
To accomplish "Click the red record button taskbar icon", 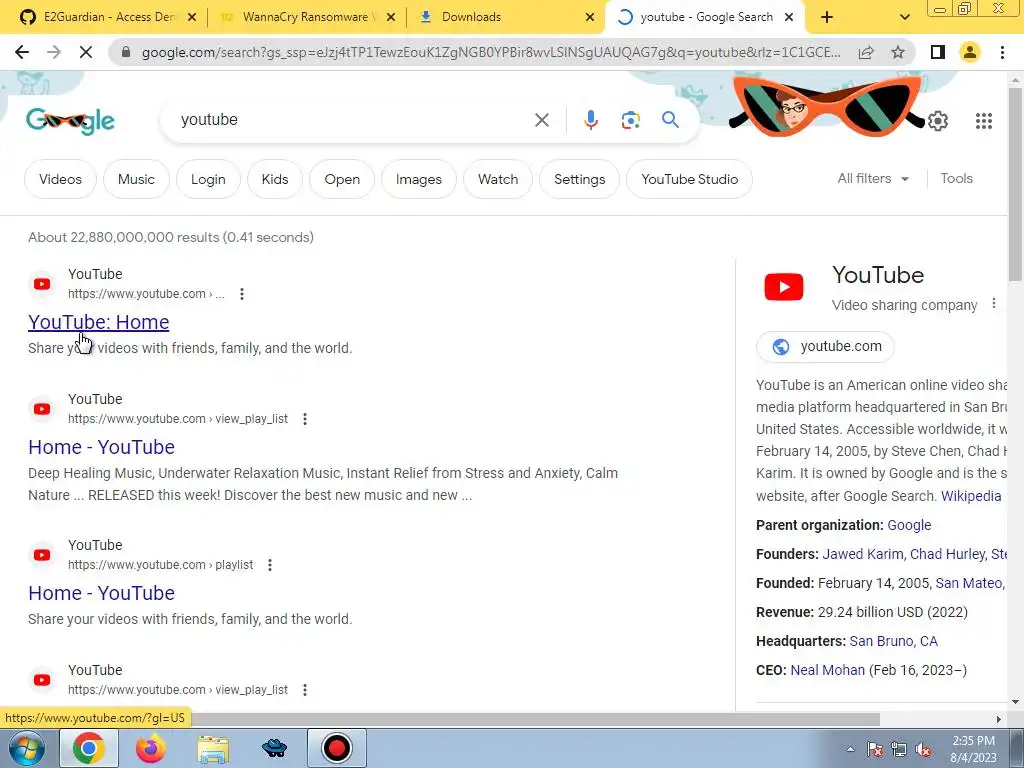I will 337,748.
